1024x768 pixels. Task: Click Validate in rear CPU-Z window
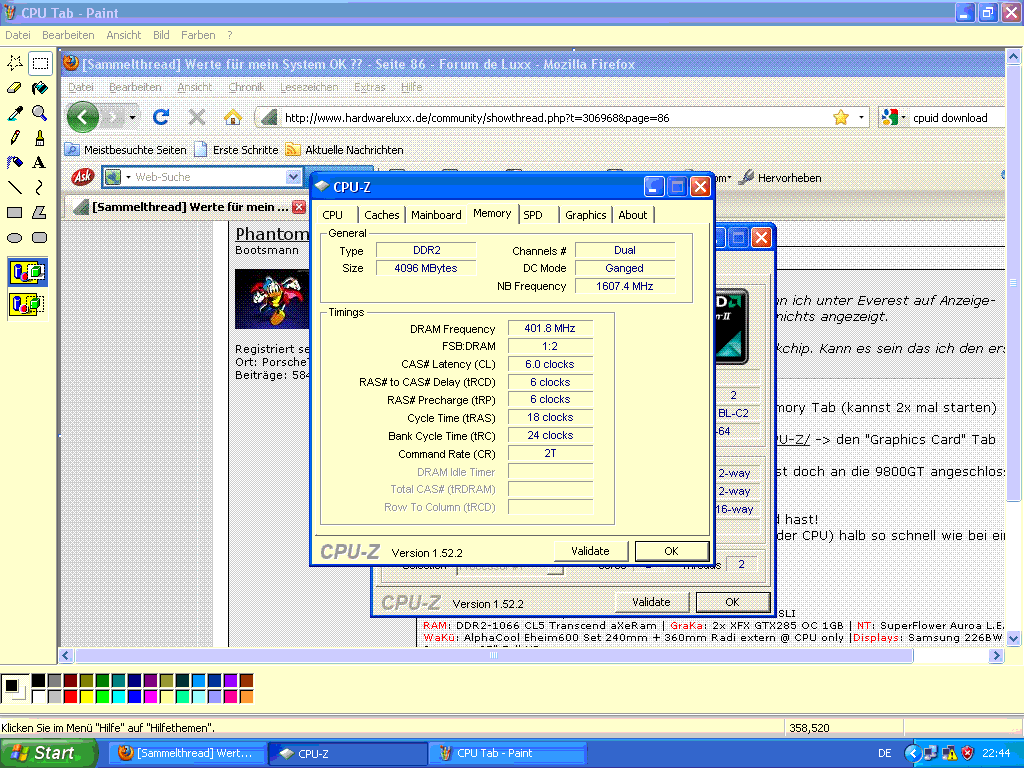651,602
